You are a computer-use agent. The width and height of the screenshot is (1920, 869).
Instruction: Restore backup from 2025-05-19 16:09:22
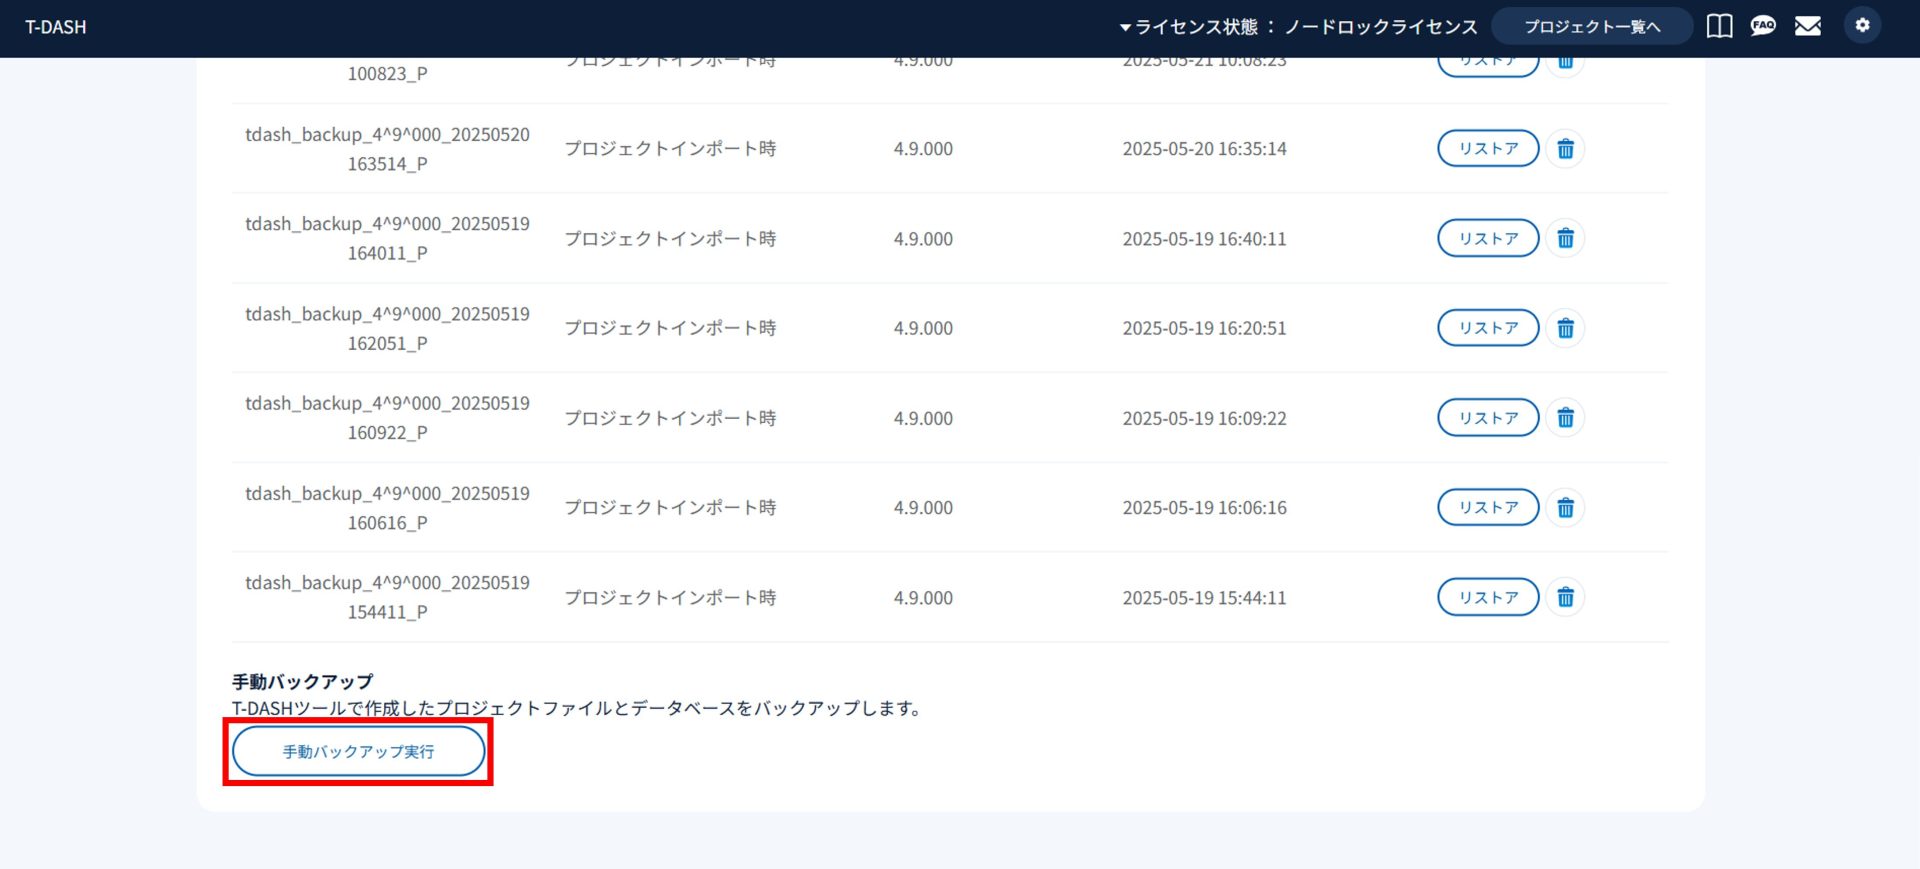(1487, 418)
